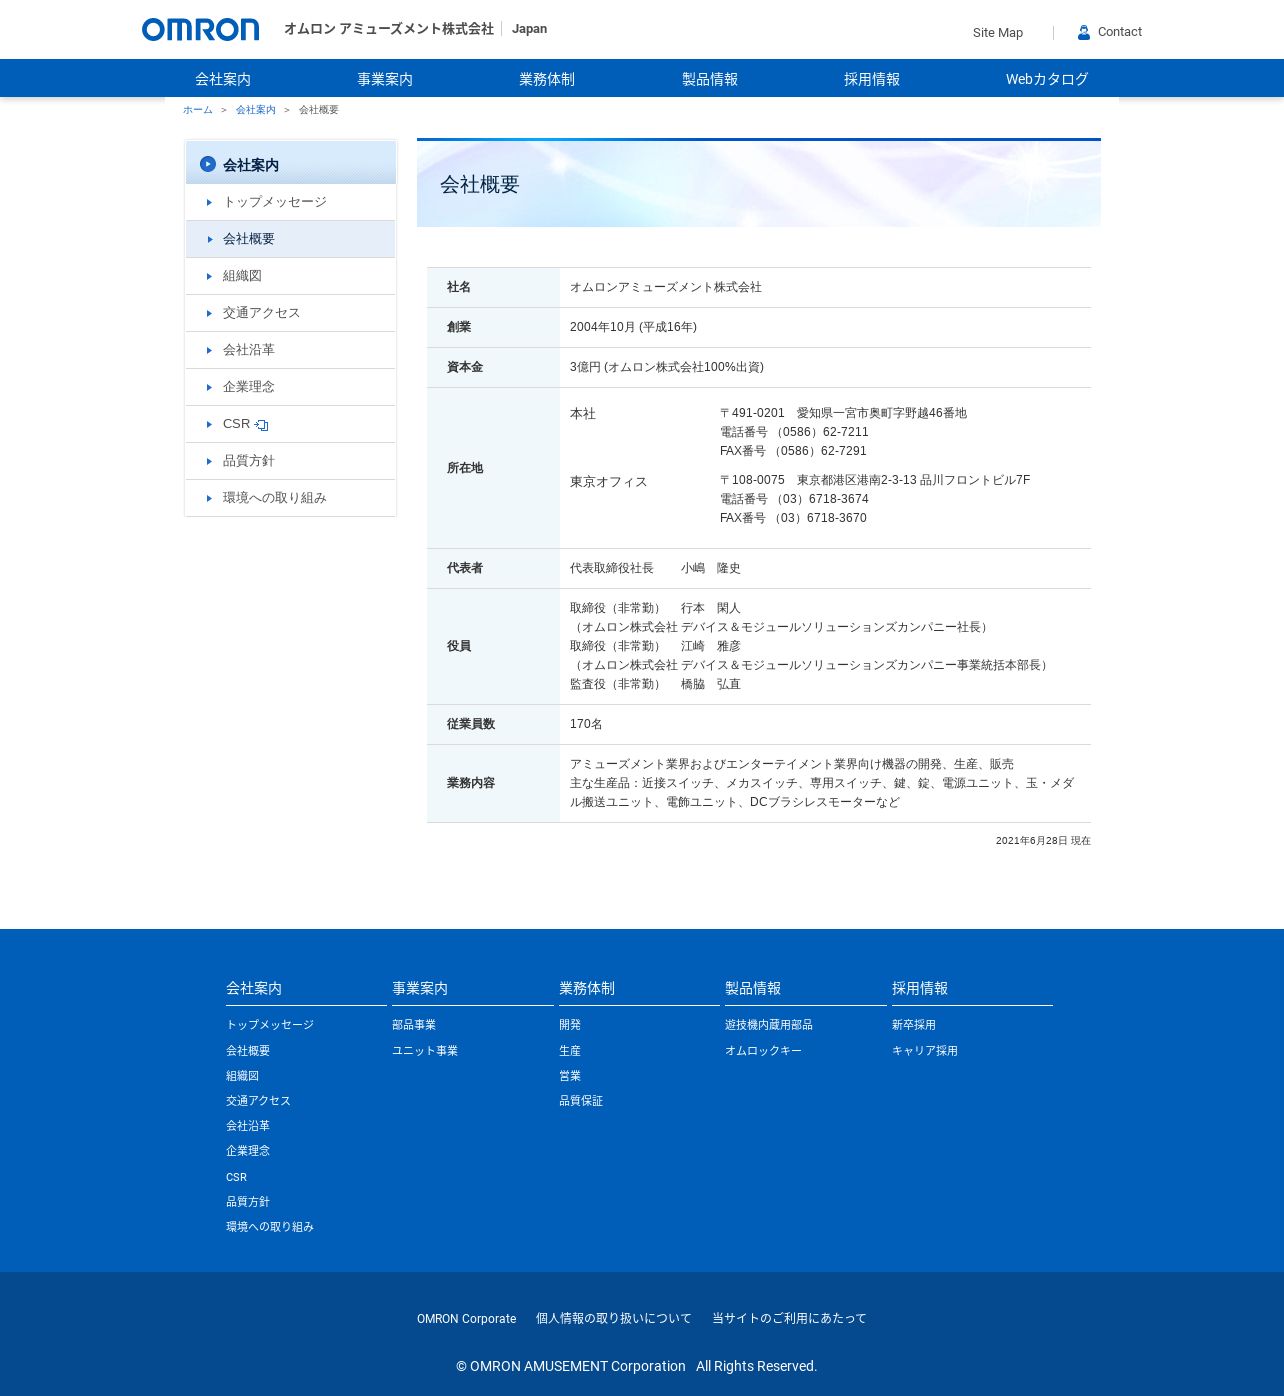The height and width of the screenshot is (1396, 1284).
Task: Click the circled arrow icon beside 会社案内
Action: point(208,164)
